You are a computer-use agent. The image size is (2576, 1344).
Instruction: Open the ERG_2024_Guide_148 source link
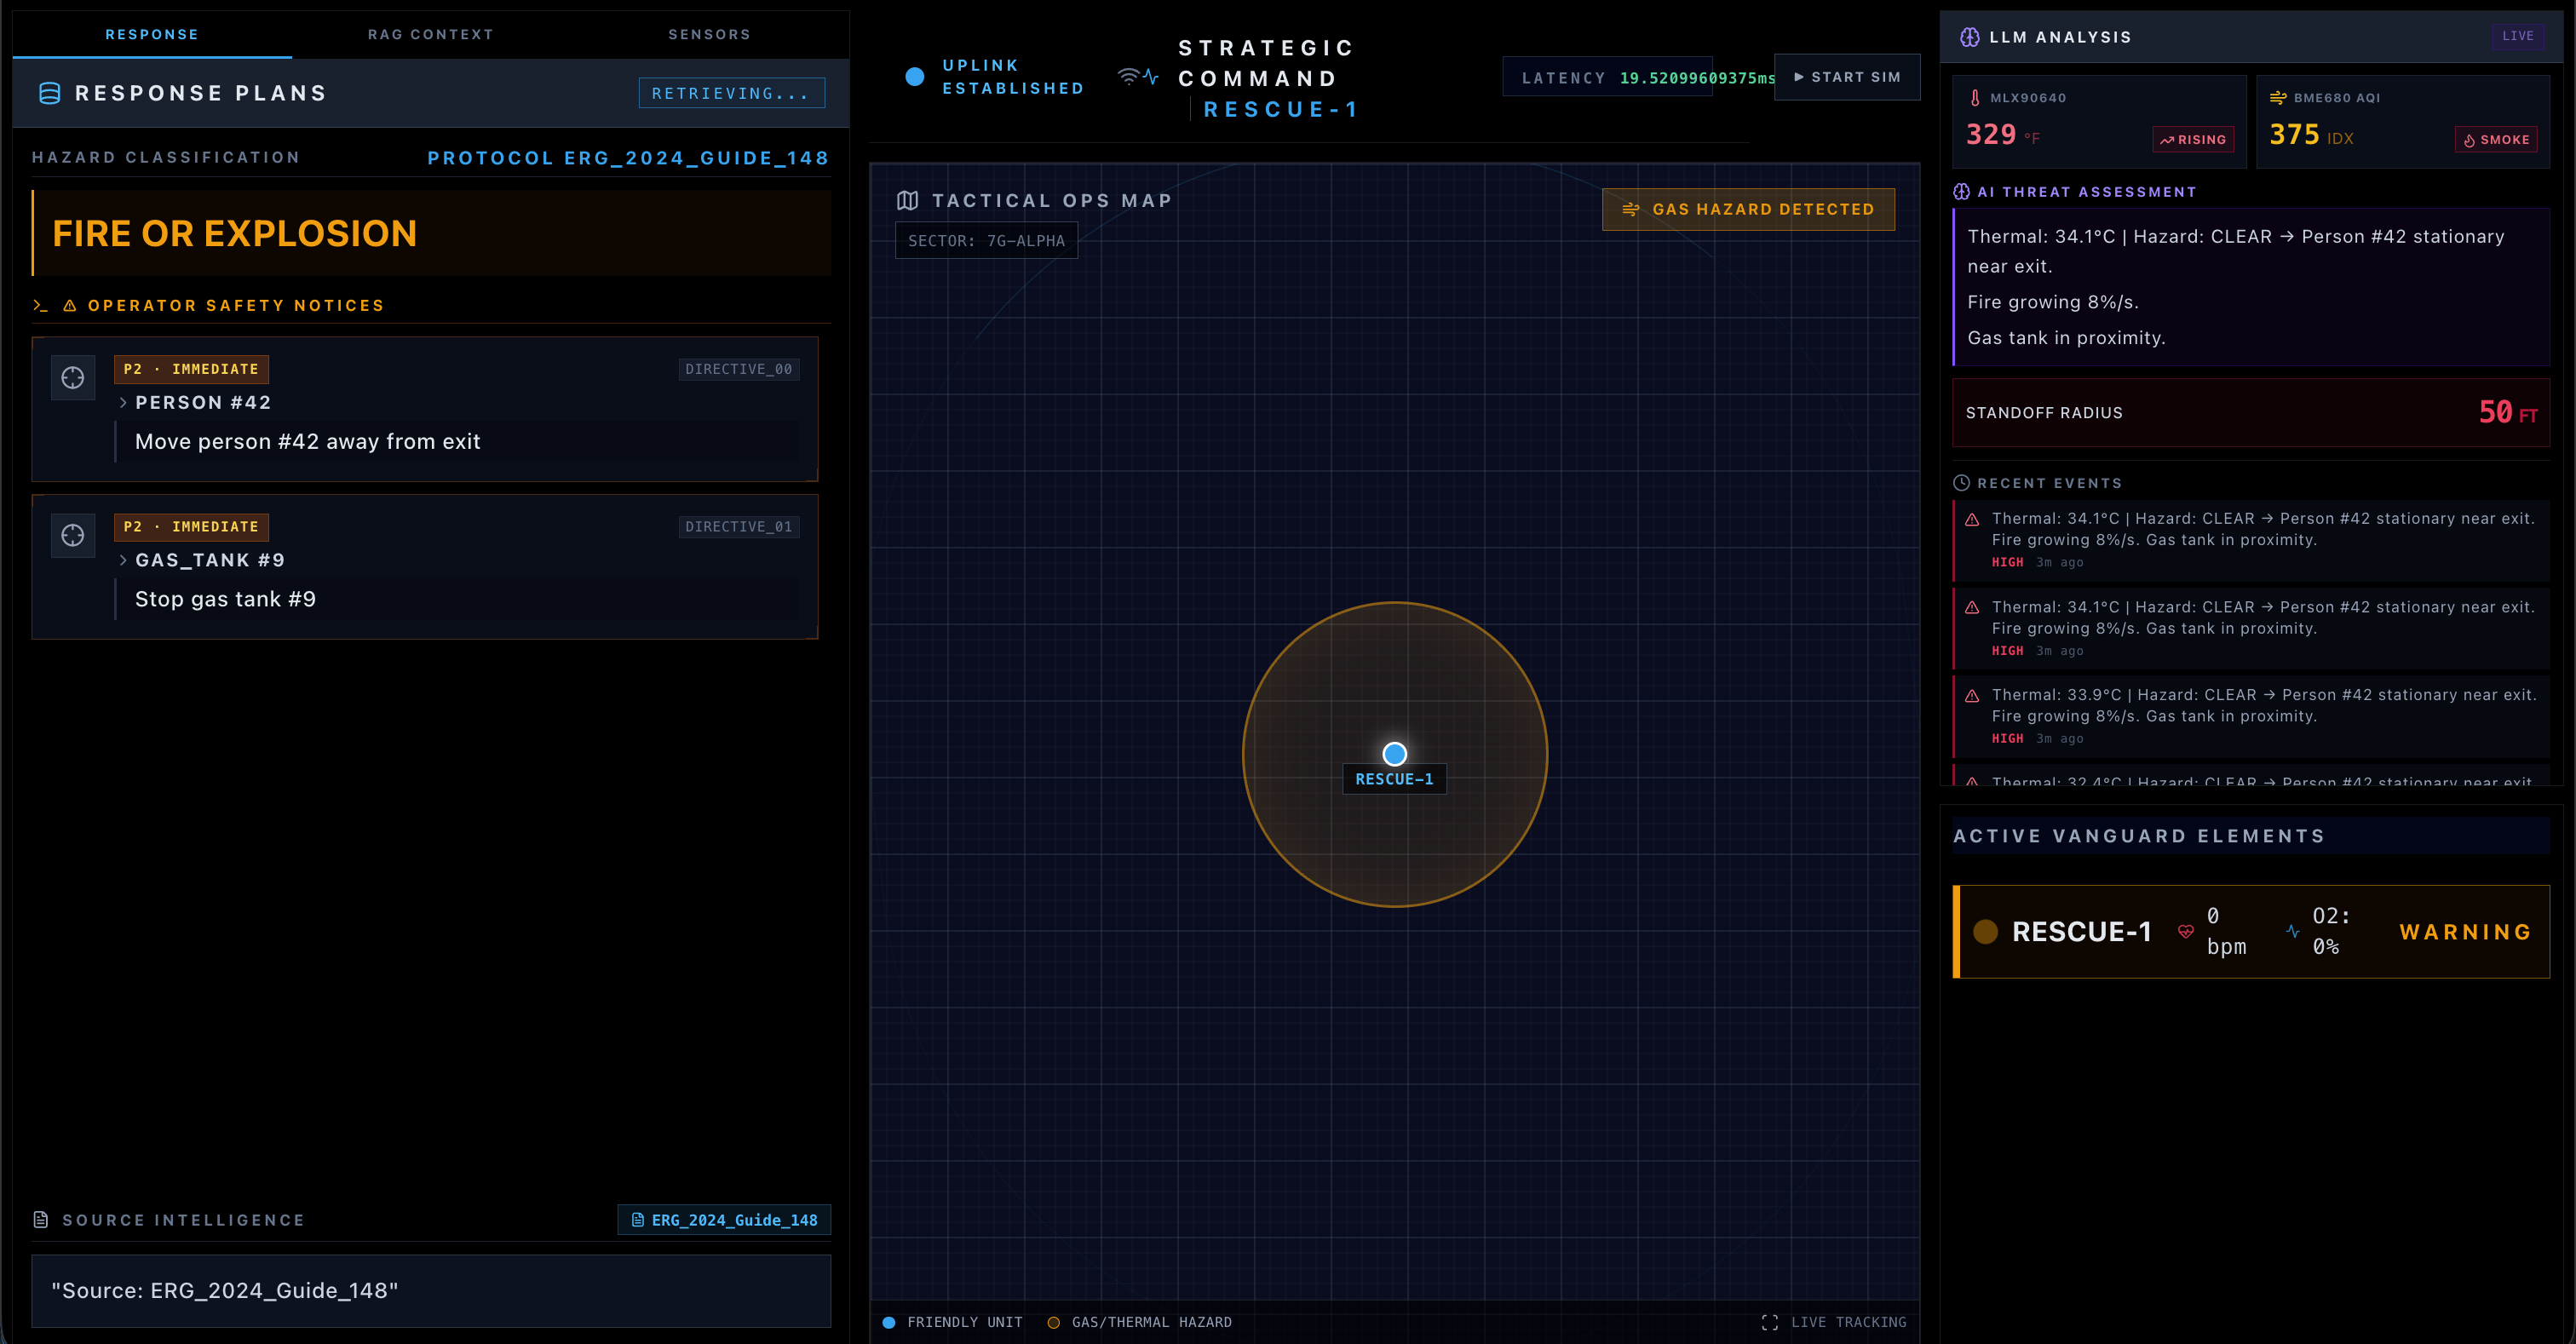tap(725, 1220)
